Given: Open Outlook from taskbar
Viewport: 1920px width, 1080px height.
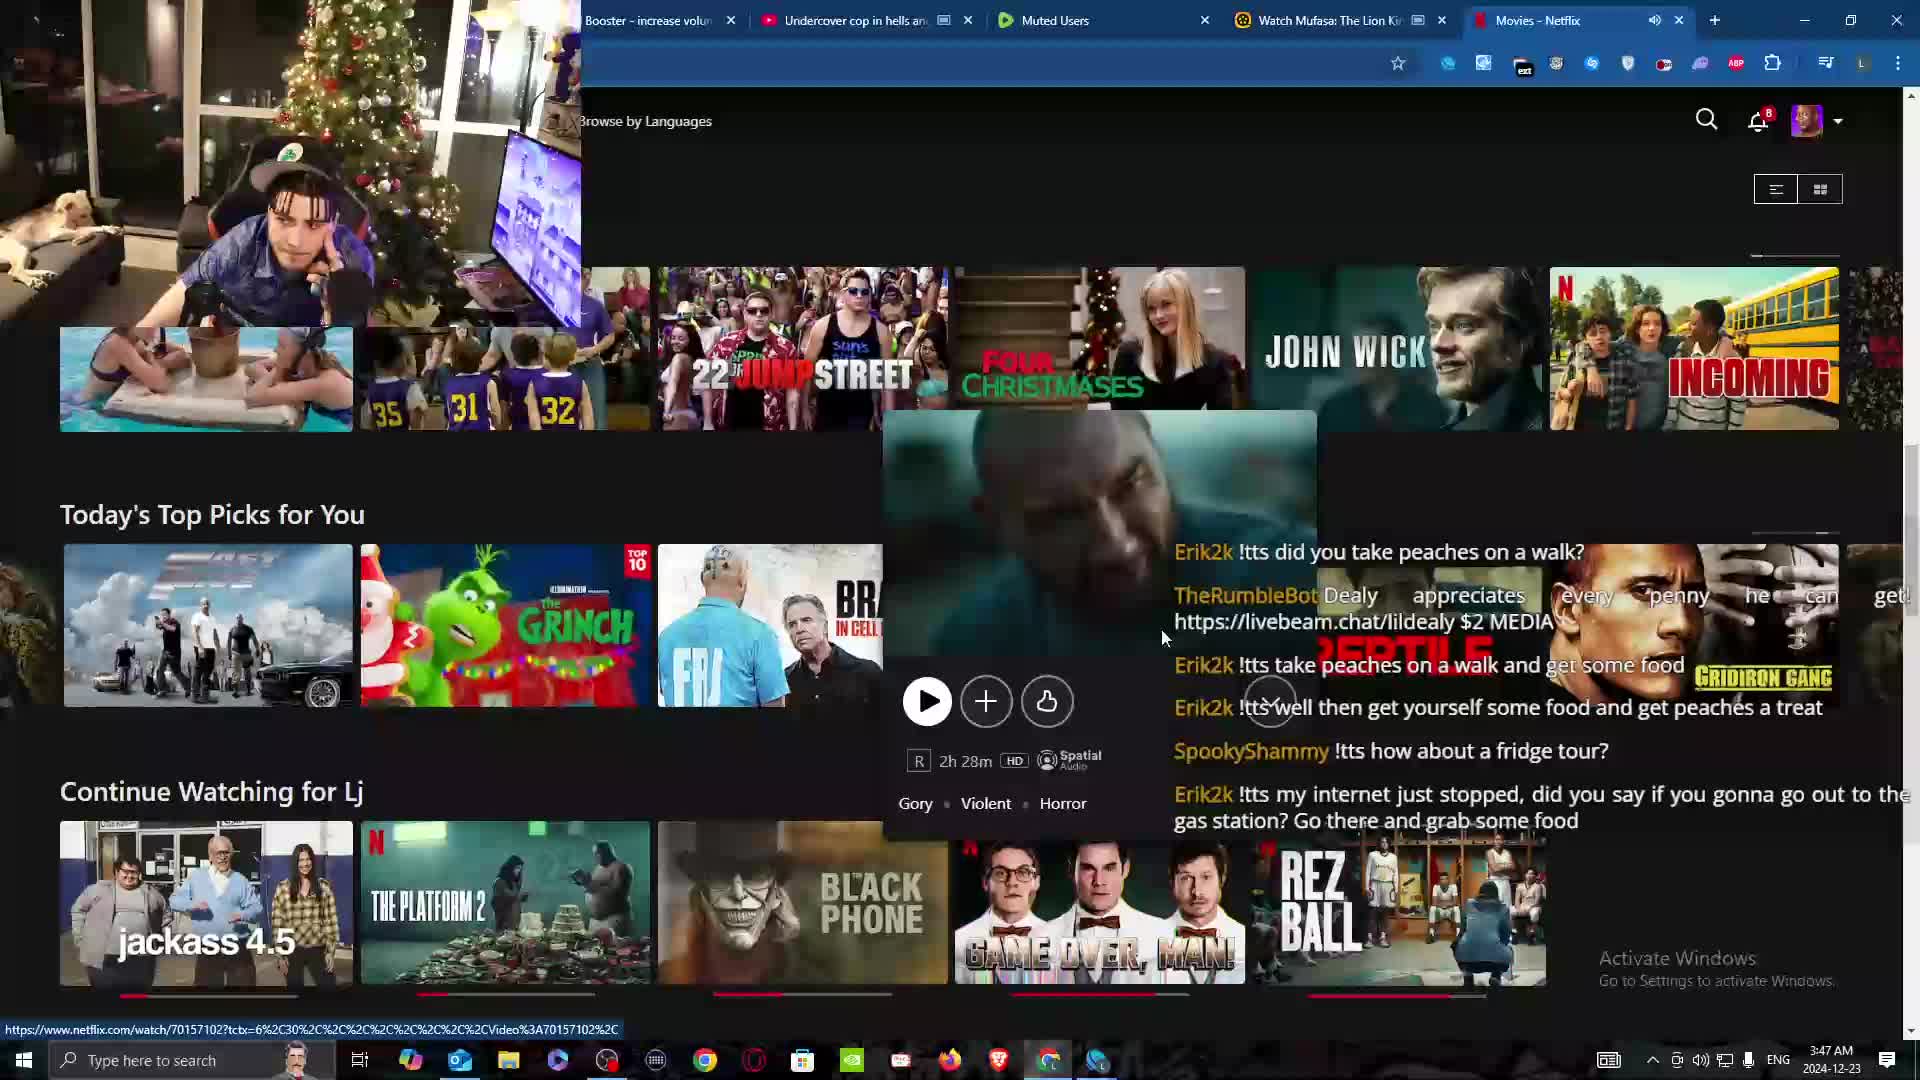Looking at the screenshot, I should click(x=460, y=1060).
